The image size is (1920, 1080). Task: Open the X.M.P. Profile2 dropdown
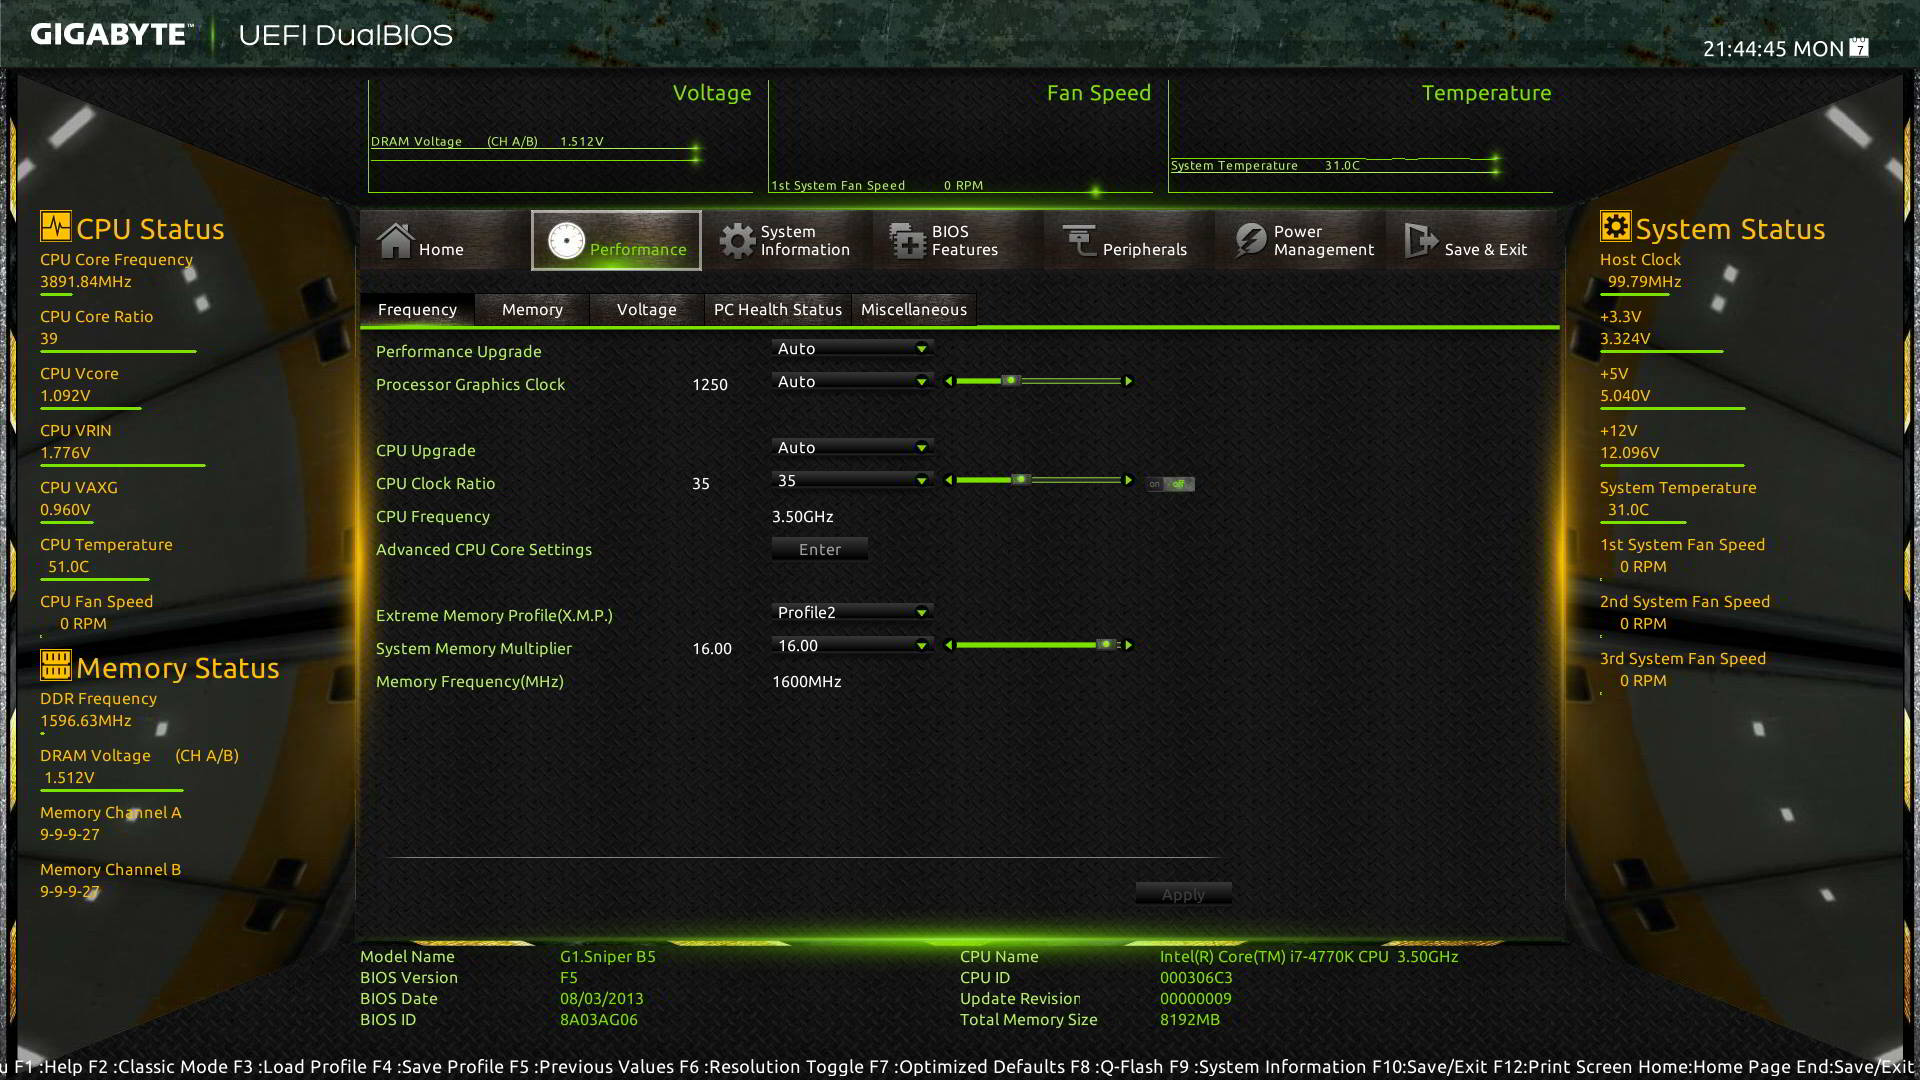pos(853,612)
